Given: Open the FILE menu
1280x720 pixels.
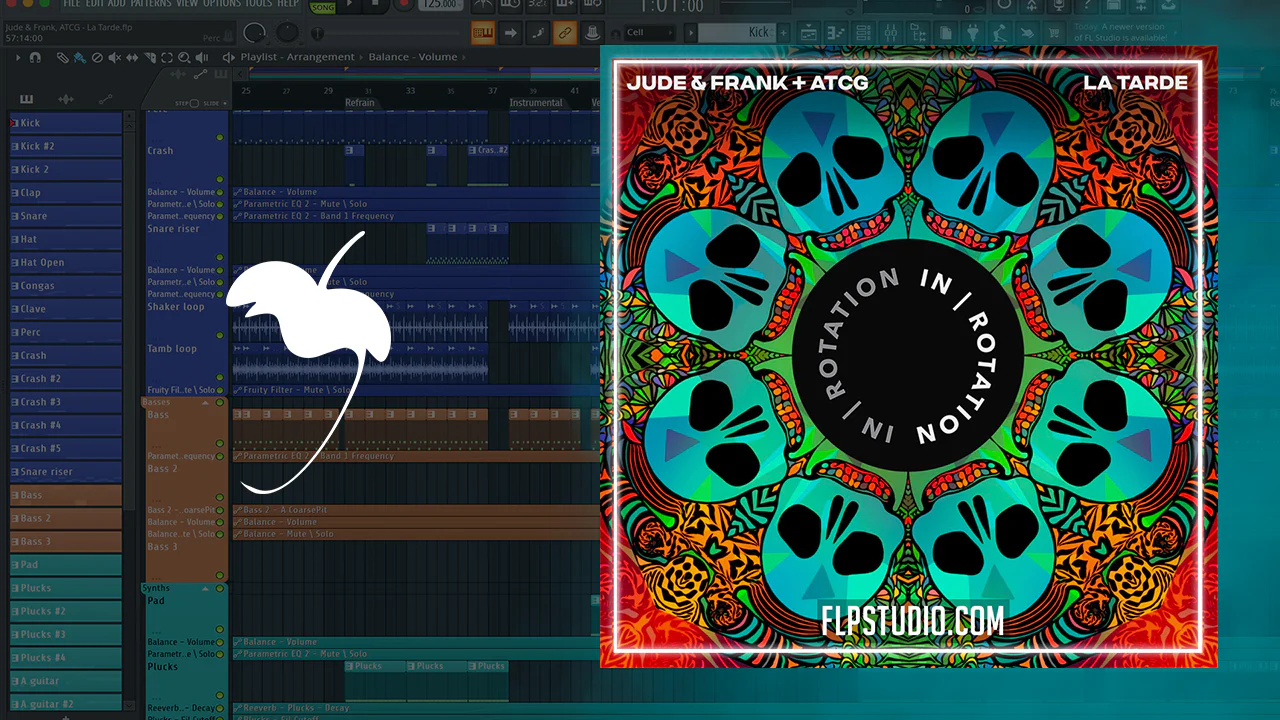Looking at the screenshot, I should (x=72, y=4).
